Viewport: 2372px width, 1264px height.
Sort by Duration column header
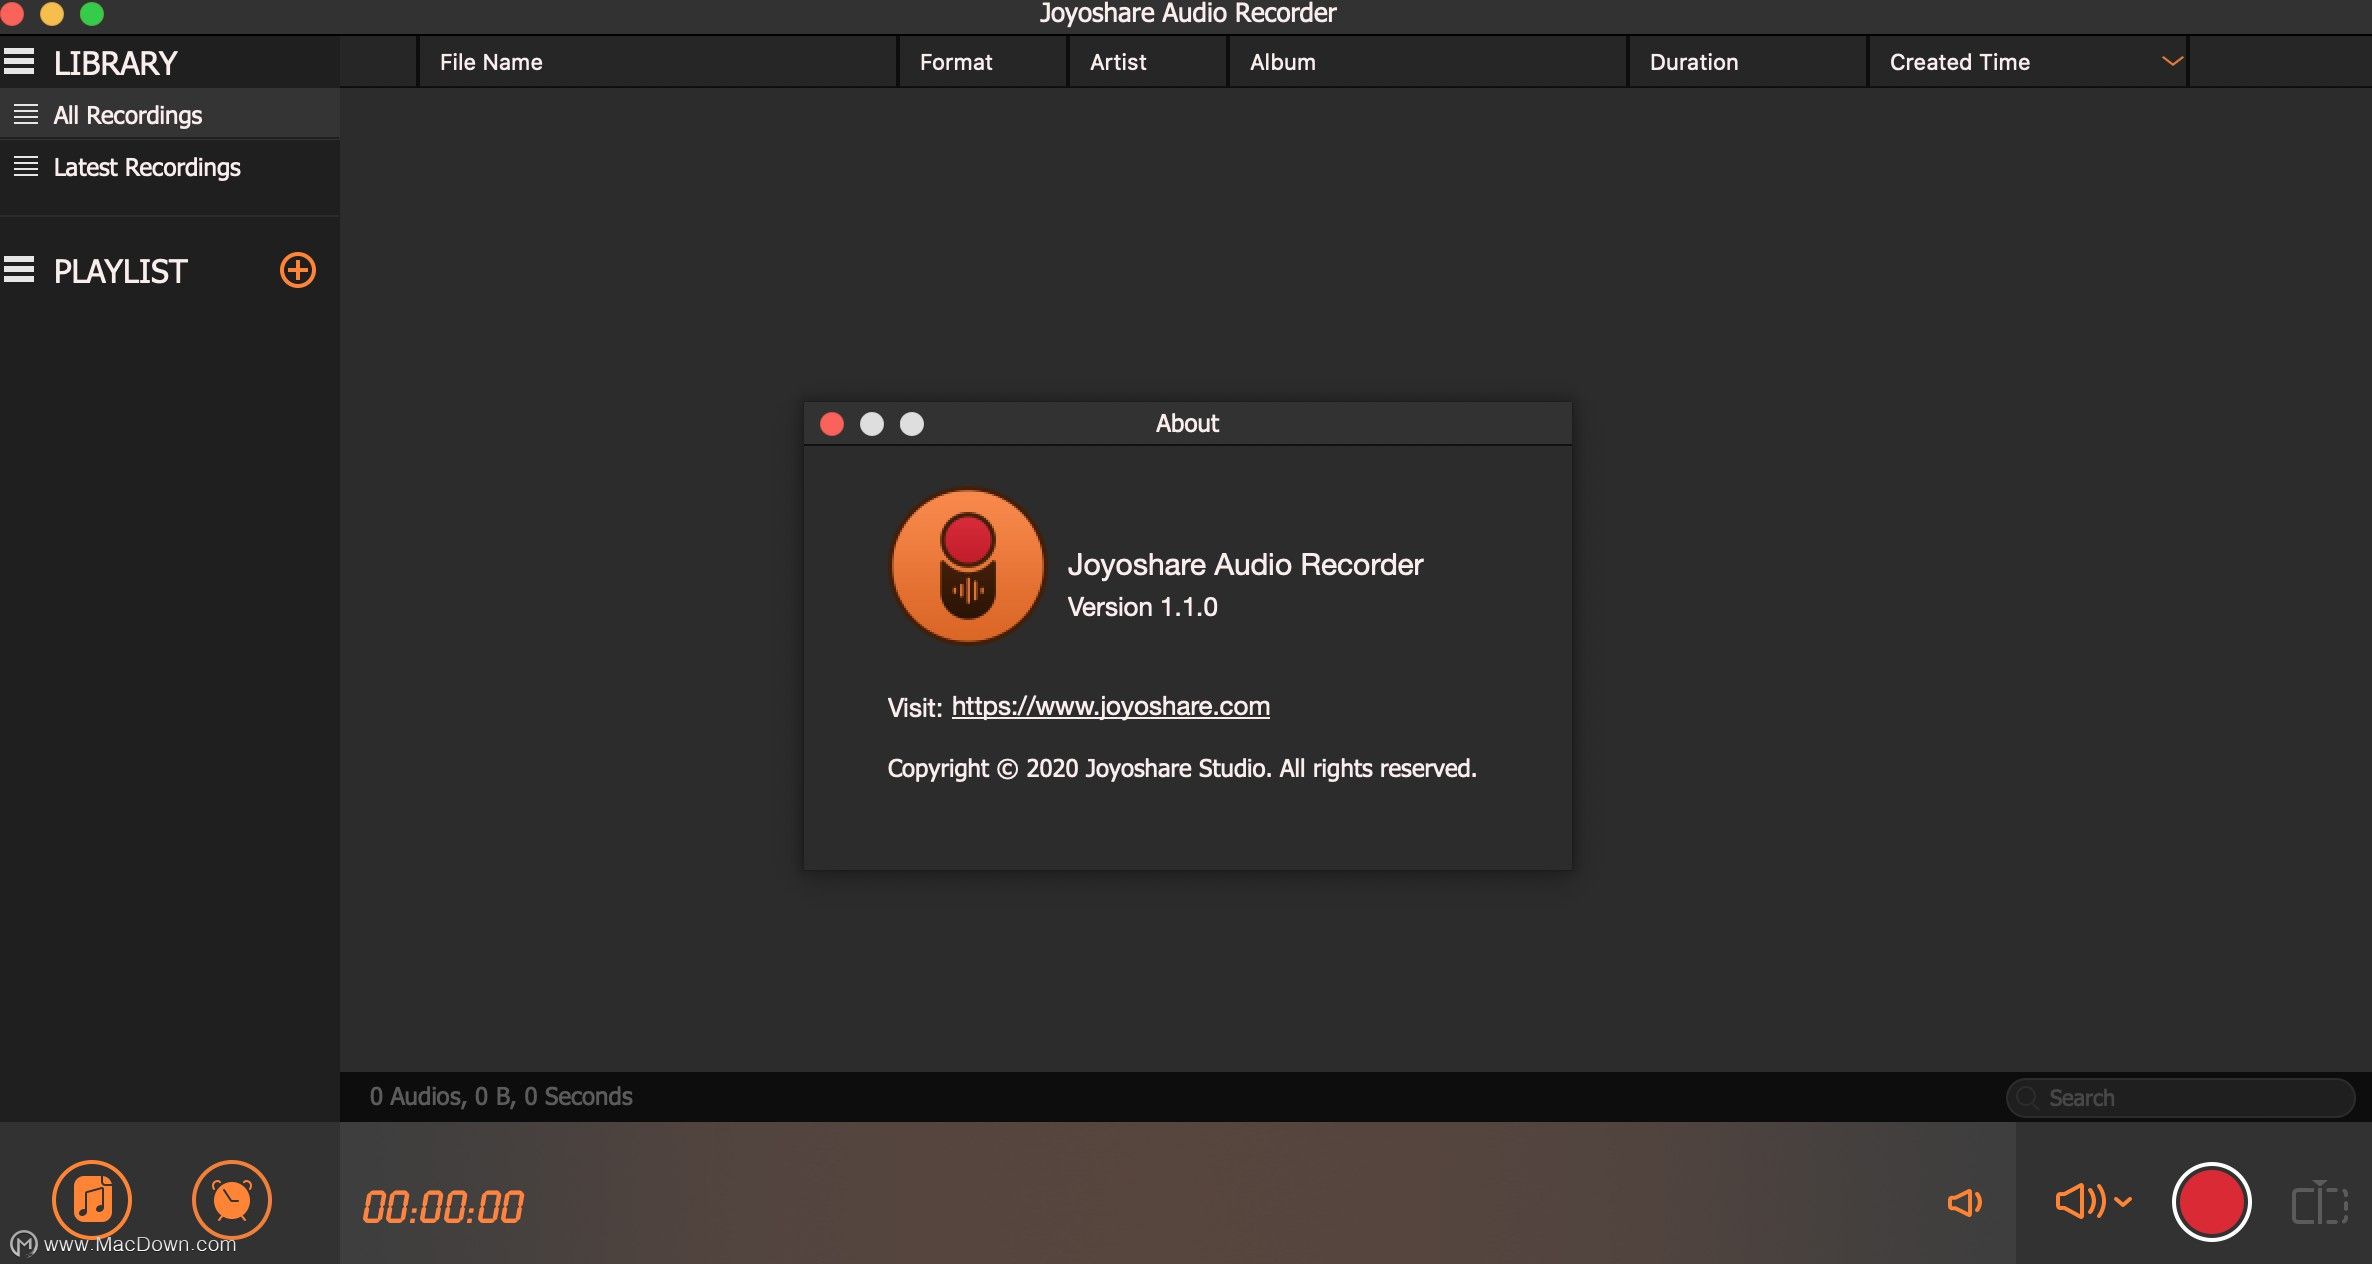click(1748, 62)
